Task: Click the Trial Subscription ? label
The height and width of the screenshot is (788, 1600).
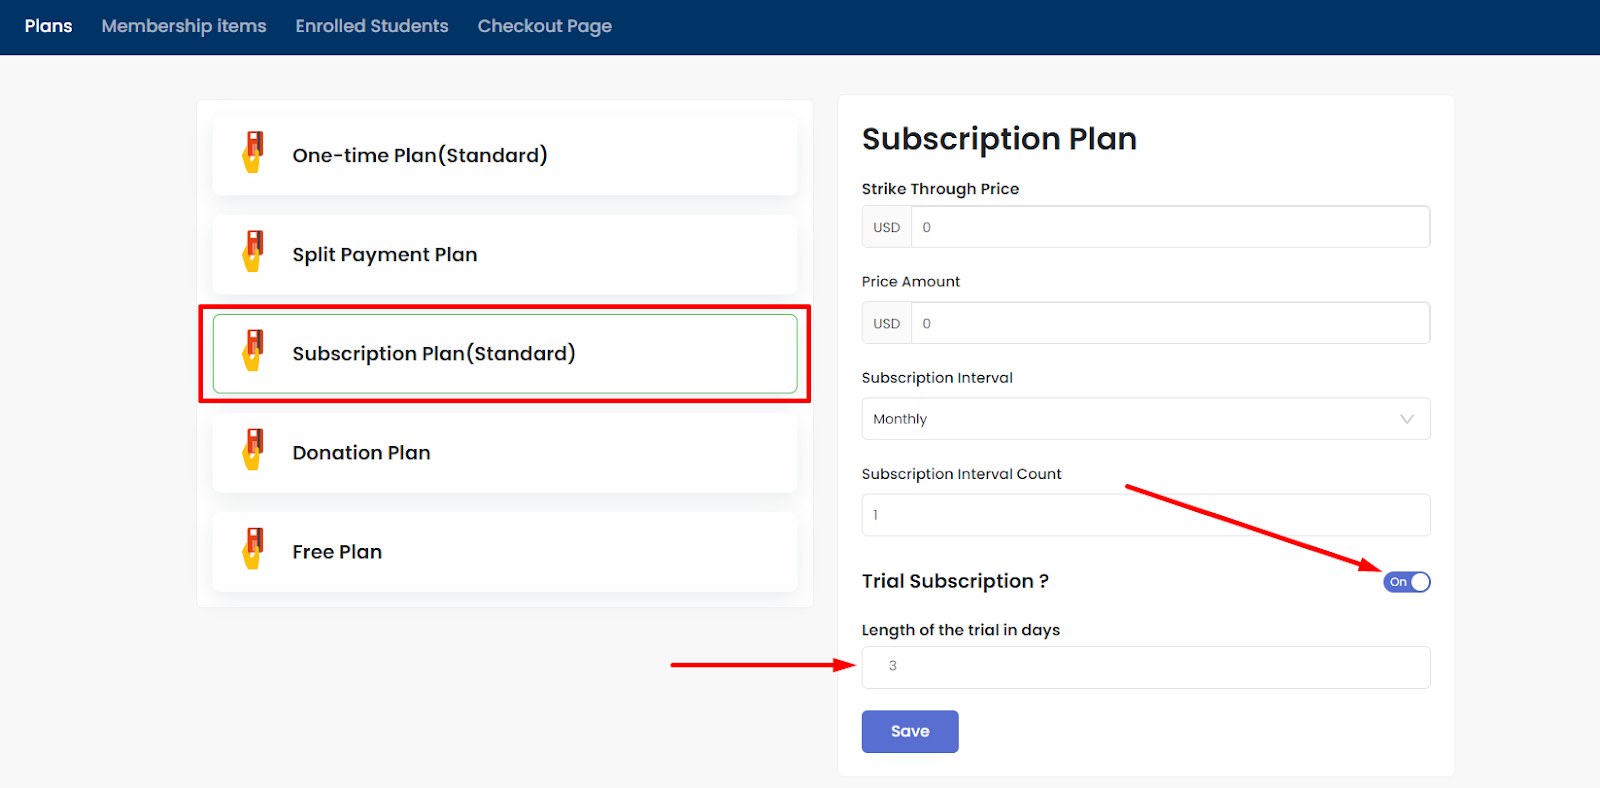Action: [955, 581]
